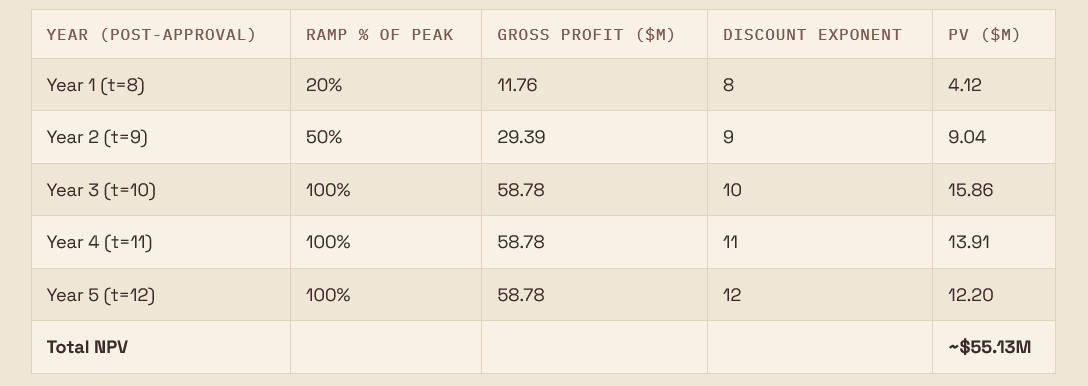1088x386 pixels.
Task: Click the Year (Post-Approval) column header
Action: (x=151, y=35)
